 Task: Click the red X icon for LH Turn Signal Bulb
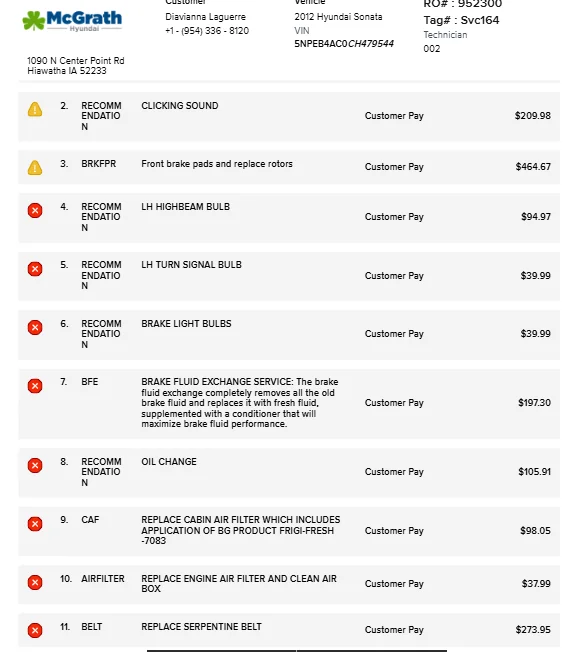[35, 269]
